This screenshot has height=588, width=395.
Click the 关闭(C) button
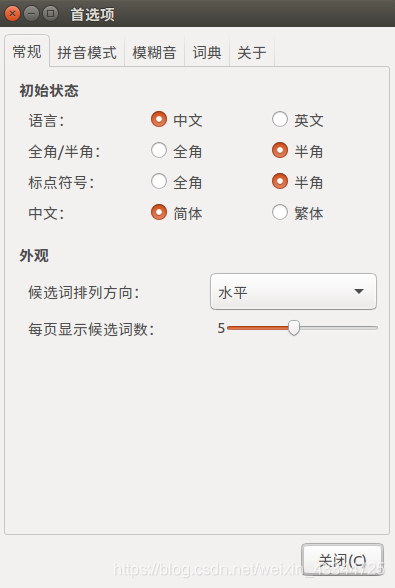point(342,560)
